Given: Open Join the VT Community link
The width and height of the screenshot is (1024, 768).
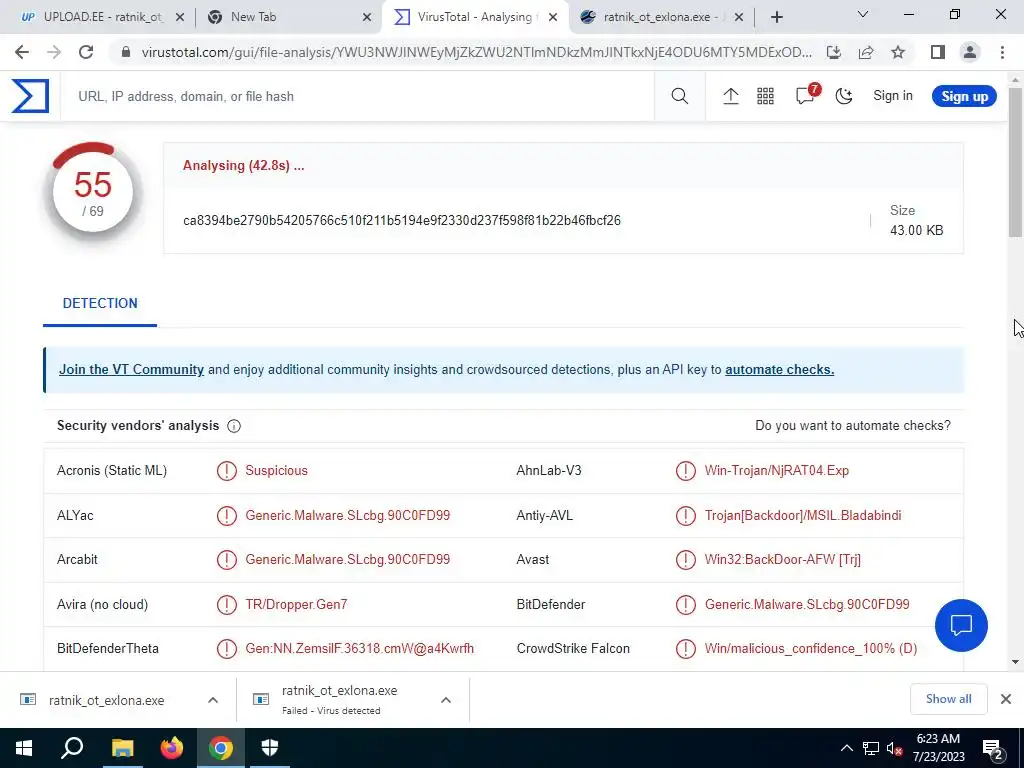Looking at the screenshot, I should tap(131, 370).
